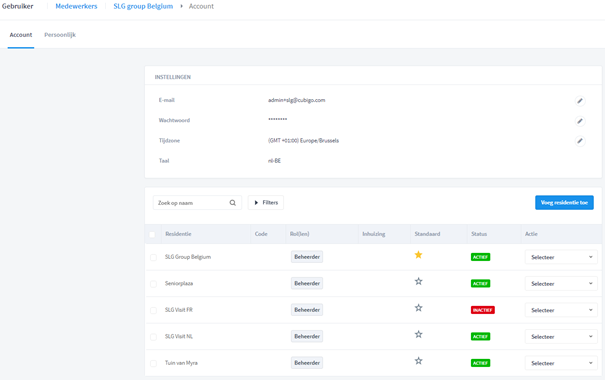The width and height of the screenshot is (605, 380).
Task: Open SLG group Belgium breadcrumb link
Action: click(x=143, y=6)
